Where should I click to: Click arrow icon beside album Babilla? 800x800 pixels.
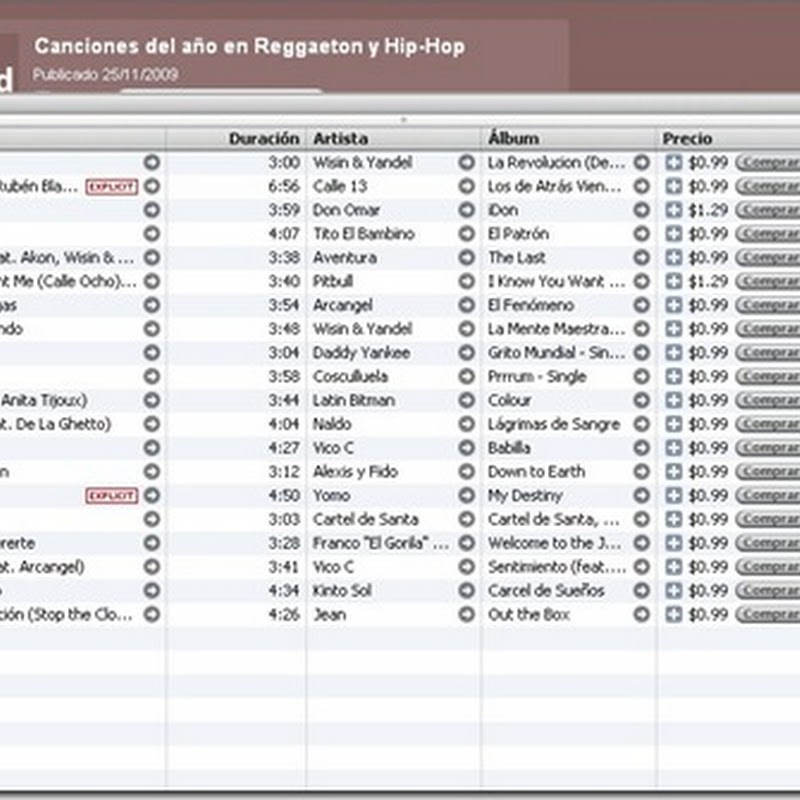point(641,448)
